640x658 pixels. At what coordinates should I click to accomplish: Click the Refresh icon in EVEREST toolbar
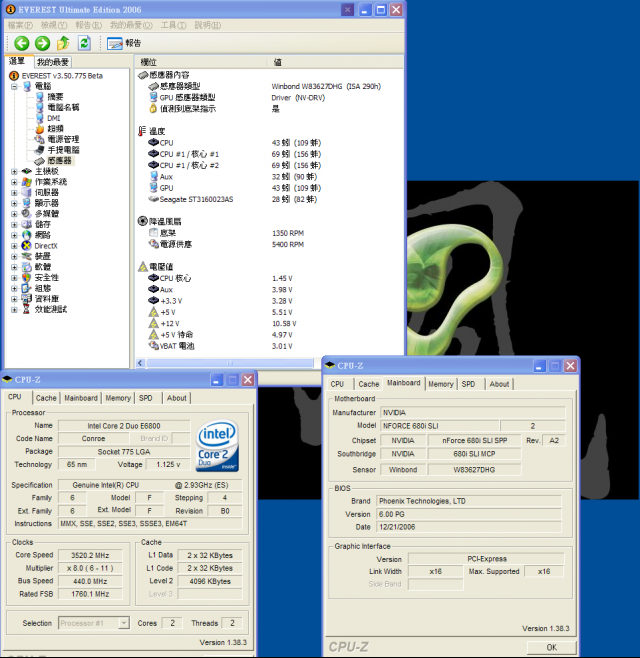(84, 43)
